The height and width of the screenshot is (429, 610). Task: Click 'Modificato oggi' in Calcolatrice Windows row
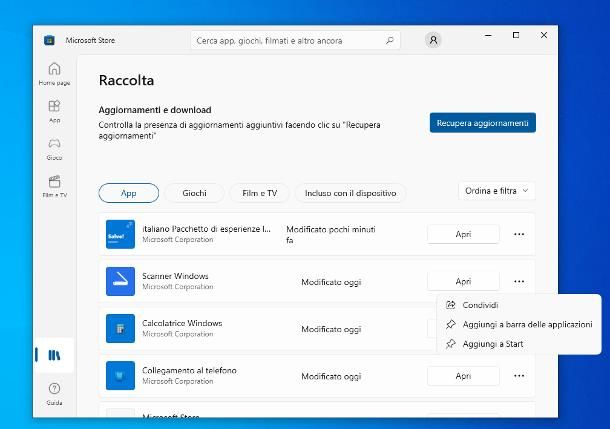(331, 329)
